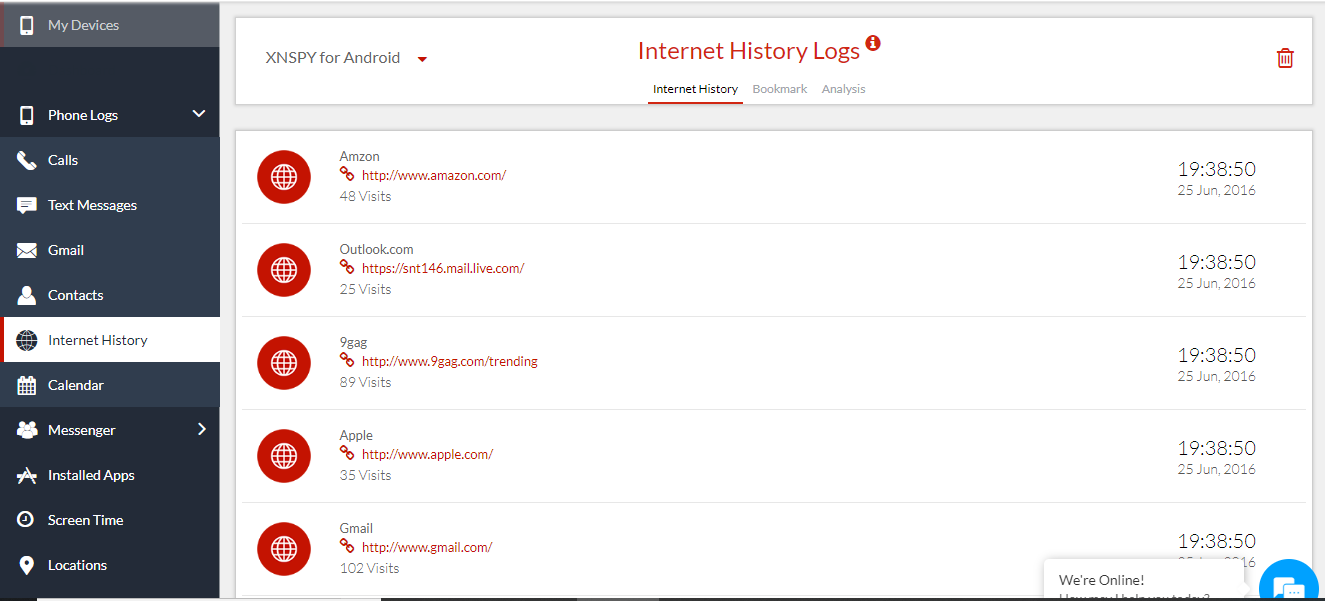
Task: Open the http://www.amazon.com/ link
Action: (x=434, y=175)
